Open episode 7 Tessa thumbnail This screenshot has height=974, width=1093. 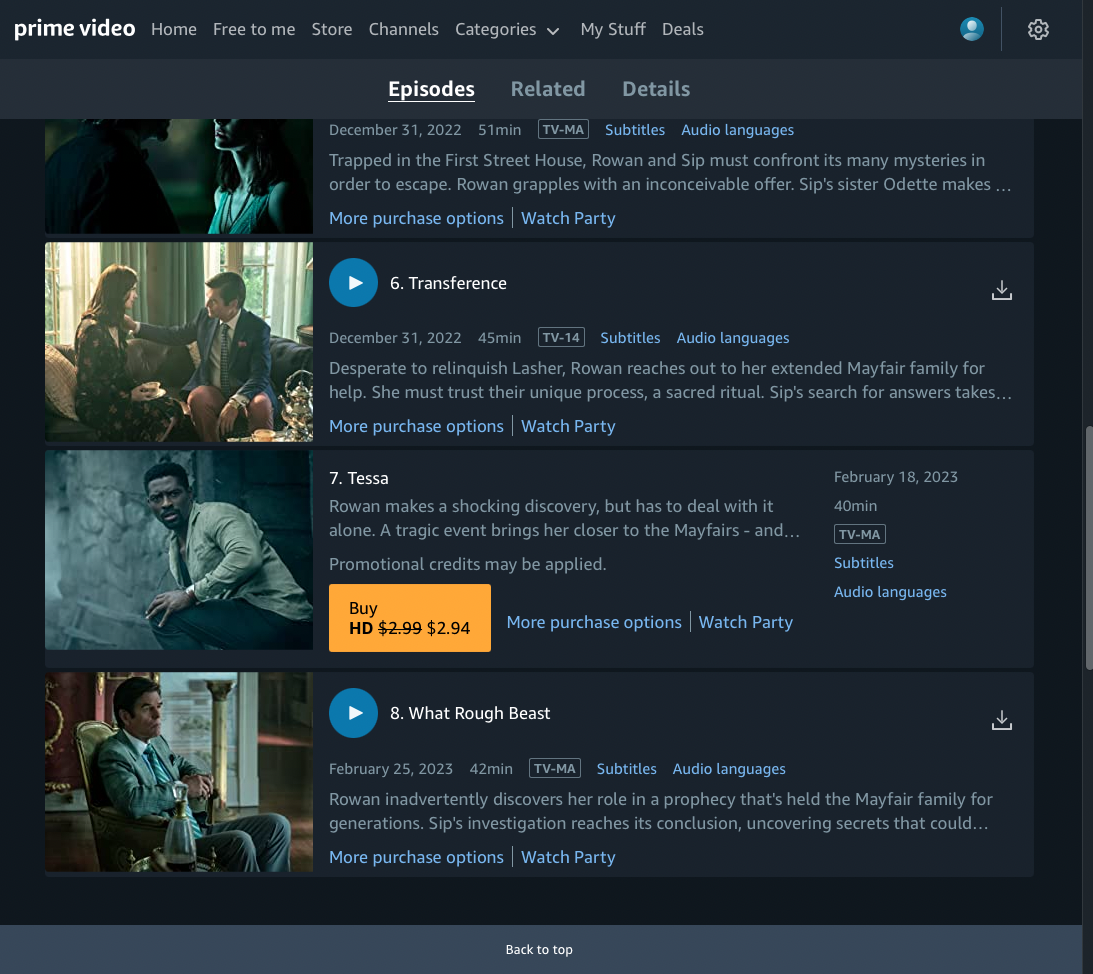click(x=179, y=550)
